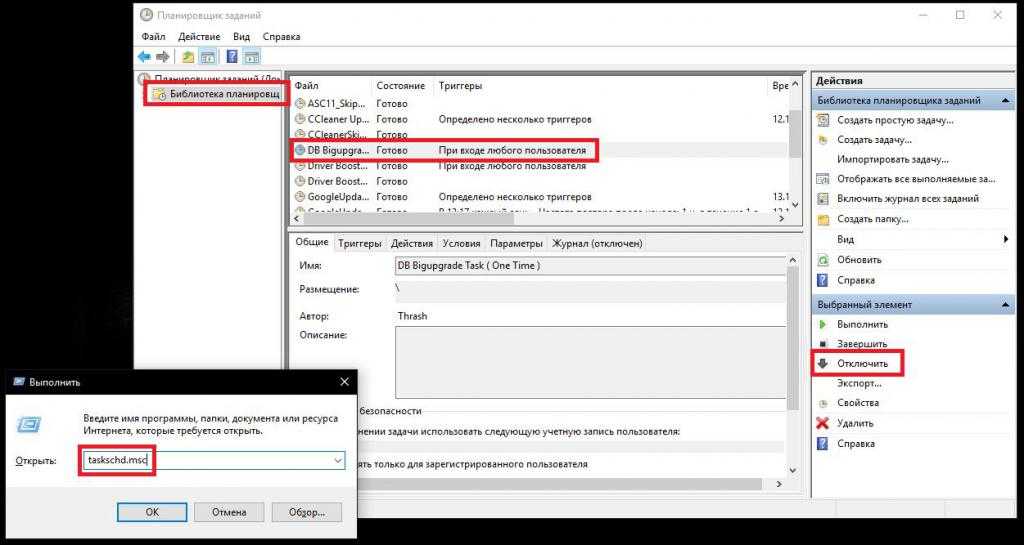Click the Show/Hide Console Tree toolbar icon
Screen dimensions: 1024x545
point(208,57)
